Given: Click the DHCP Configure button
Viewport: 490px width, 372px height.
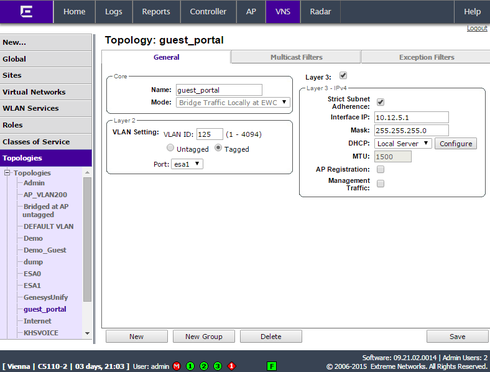Looking at the screenshot, I should coord(456,144).
